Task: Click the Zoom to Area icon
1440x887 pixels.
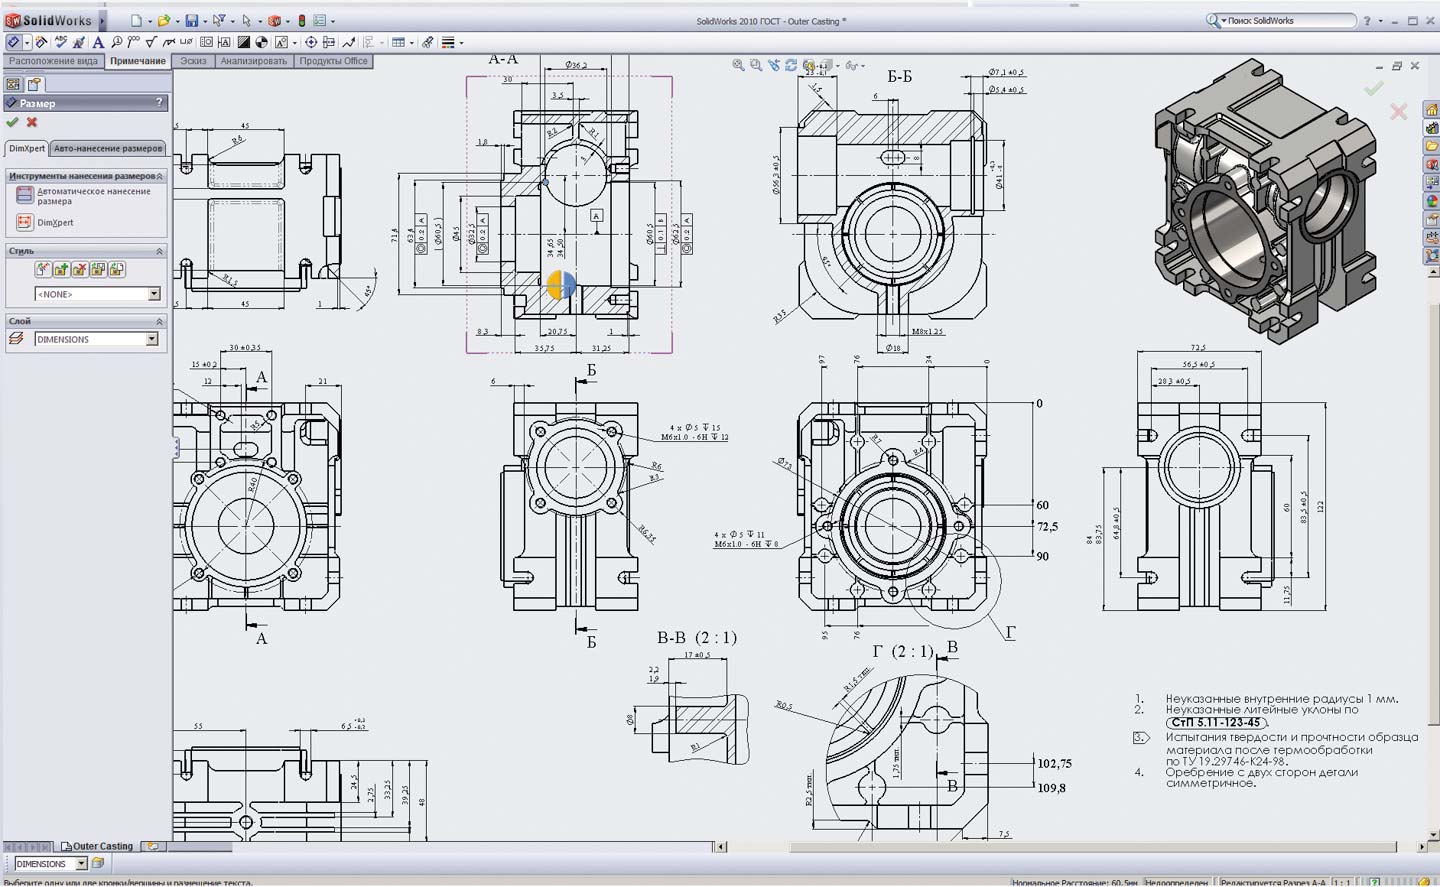Action: click(x=756, y=65)
